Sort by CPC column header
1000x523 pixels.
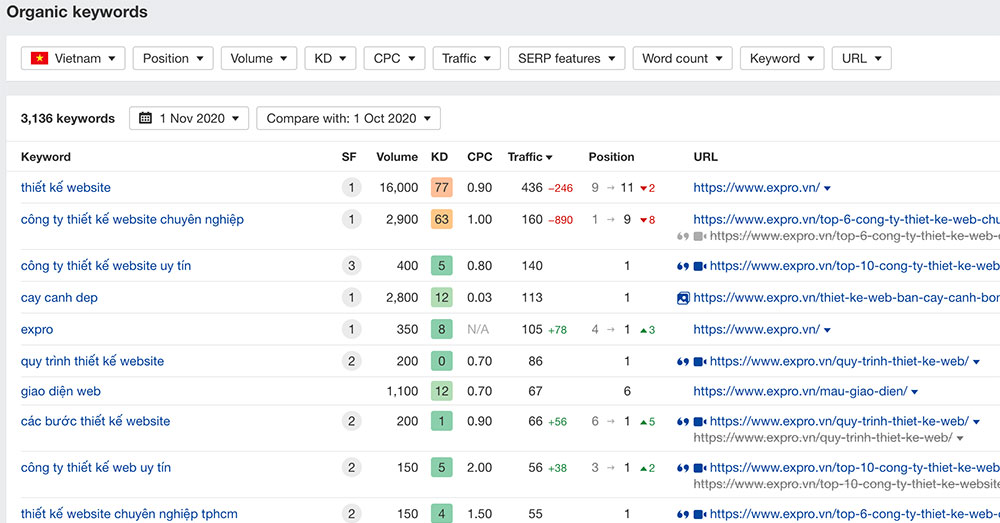pos(480,157)
